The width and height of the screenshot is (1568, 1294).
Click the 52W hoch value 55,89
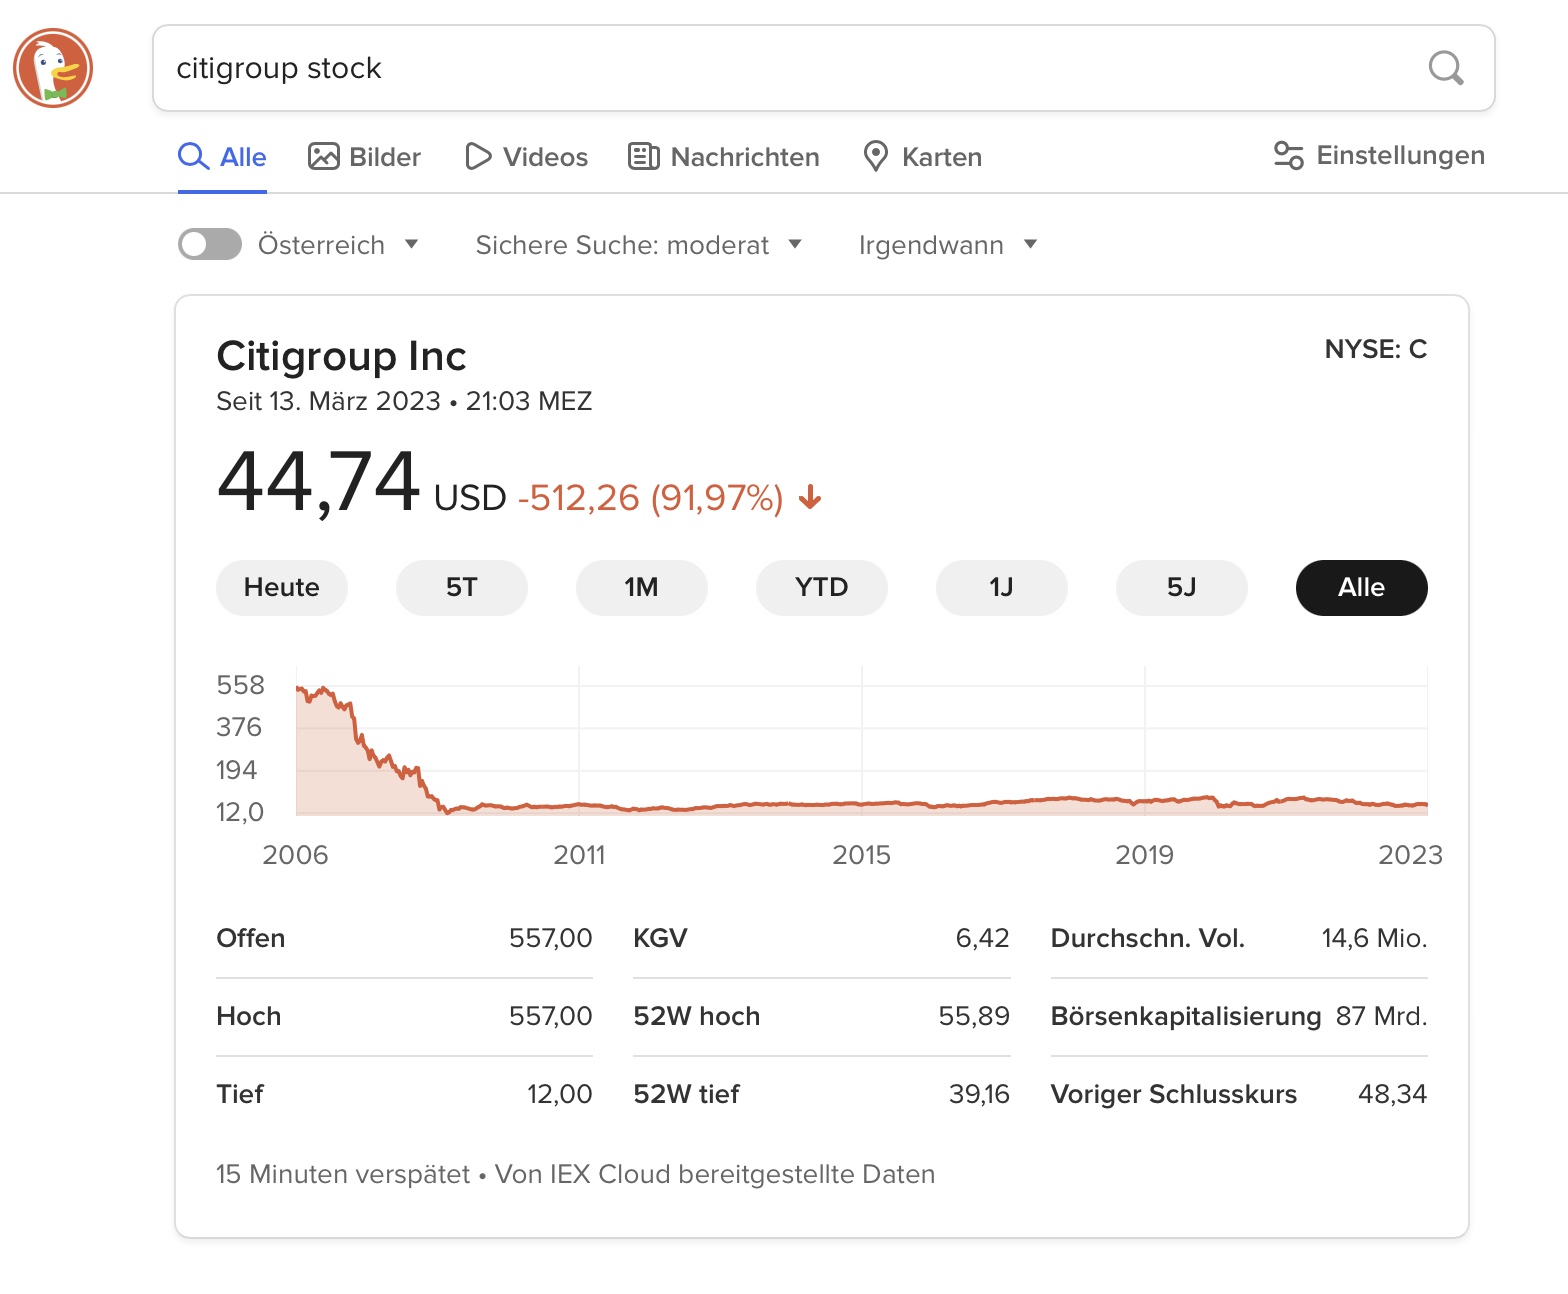[974, 1016]
